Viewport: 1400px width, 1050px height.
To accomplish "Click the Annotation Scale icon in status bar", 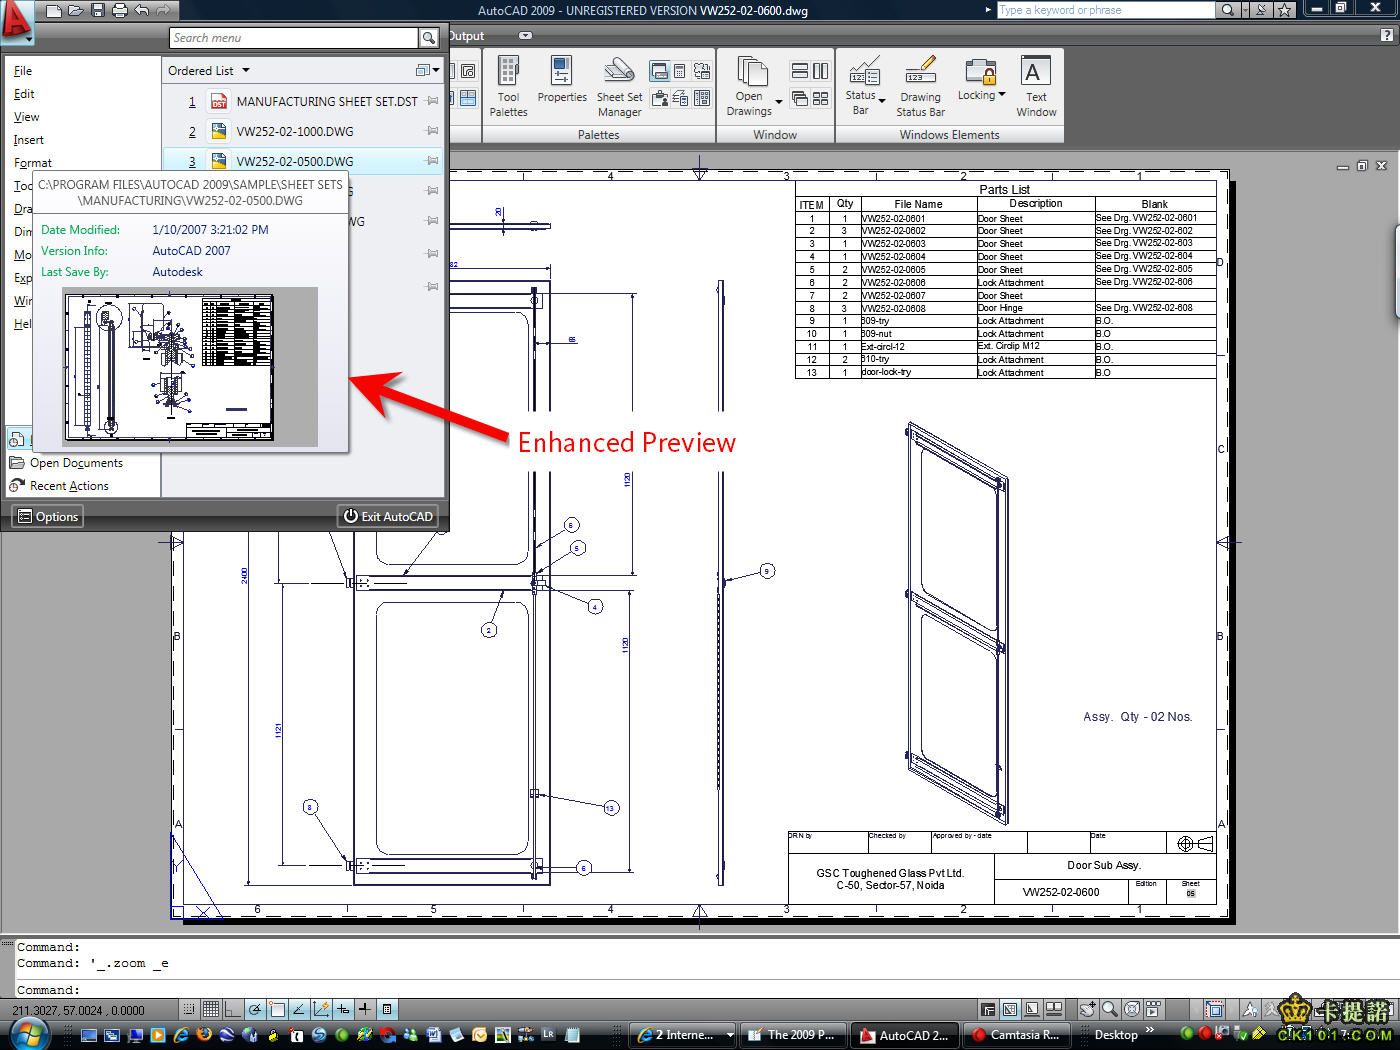I will [1250, 1009].
